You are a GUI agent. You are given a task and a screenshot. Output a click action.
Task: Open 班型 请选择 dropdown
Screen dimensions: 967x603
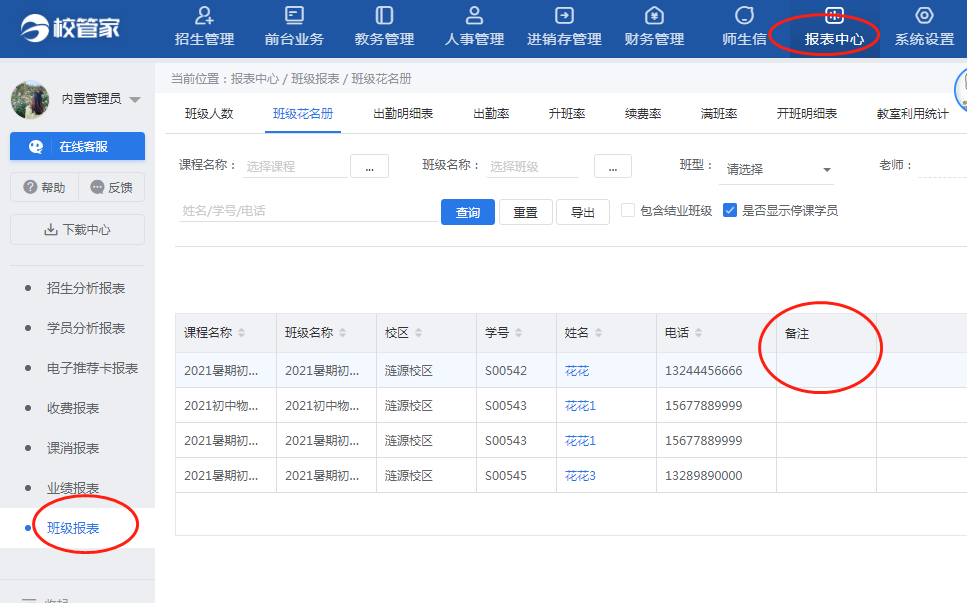tap(776, 169)
